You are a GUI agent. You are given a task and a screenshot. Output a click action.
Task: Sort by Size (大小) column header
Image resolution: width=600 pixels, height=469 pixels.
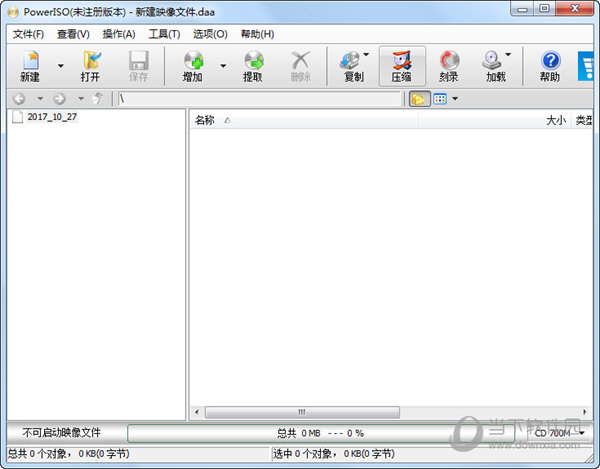coord(494,121)
